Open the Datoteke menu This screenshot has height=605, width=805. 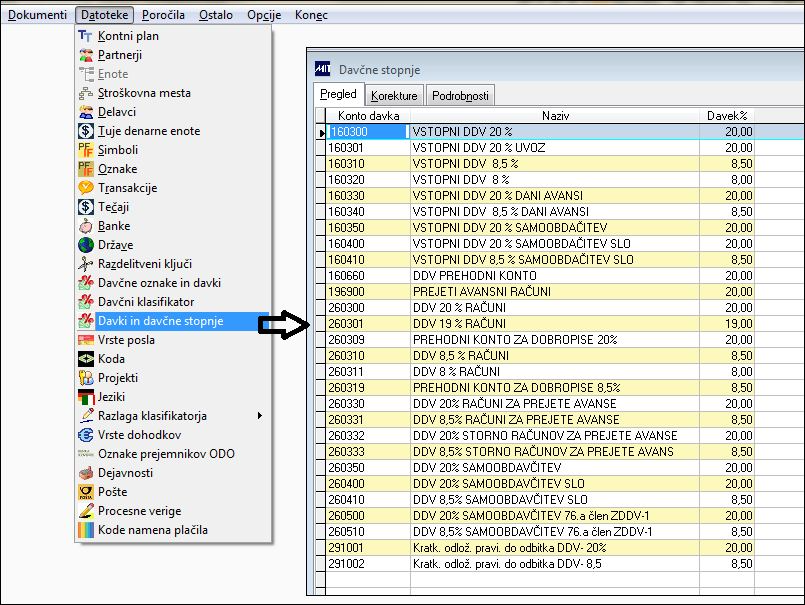click(x=104, y=15)
